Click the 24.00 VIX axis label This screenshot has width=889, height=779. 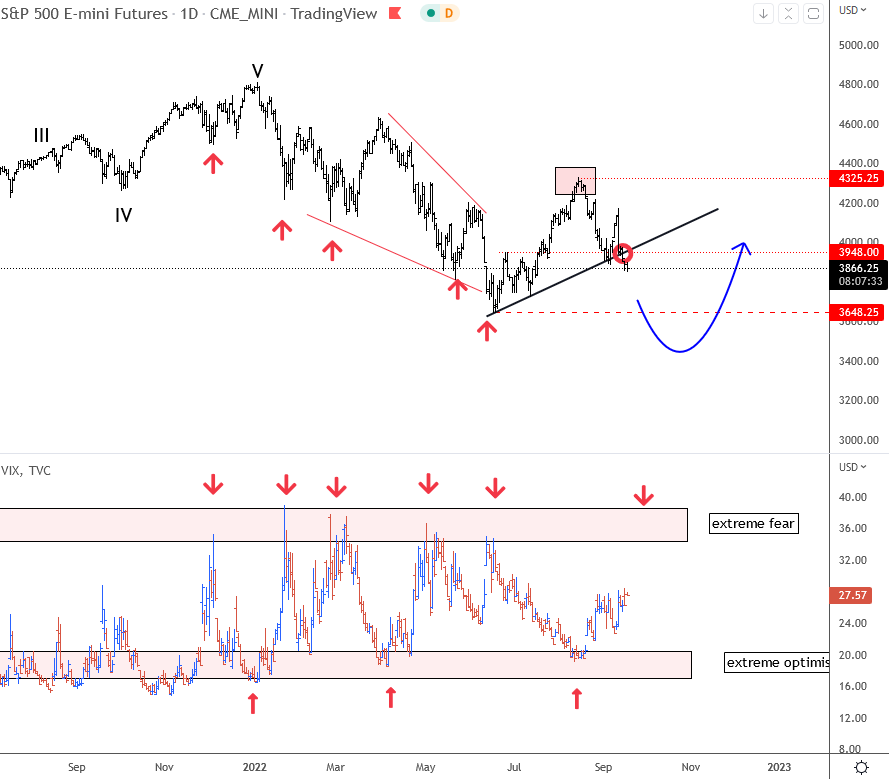(853, 623)
